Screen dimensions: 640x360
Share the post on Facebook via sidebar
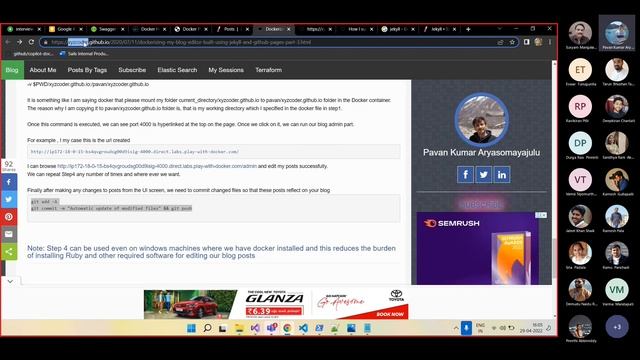click(x=9, y=182)
